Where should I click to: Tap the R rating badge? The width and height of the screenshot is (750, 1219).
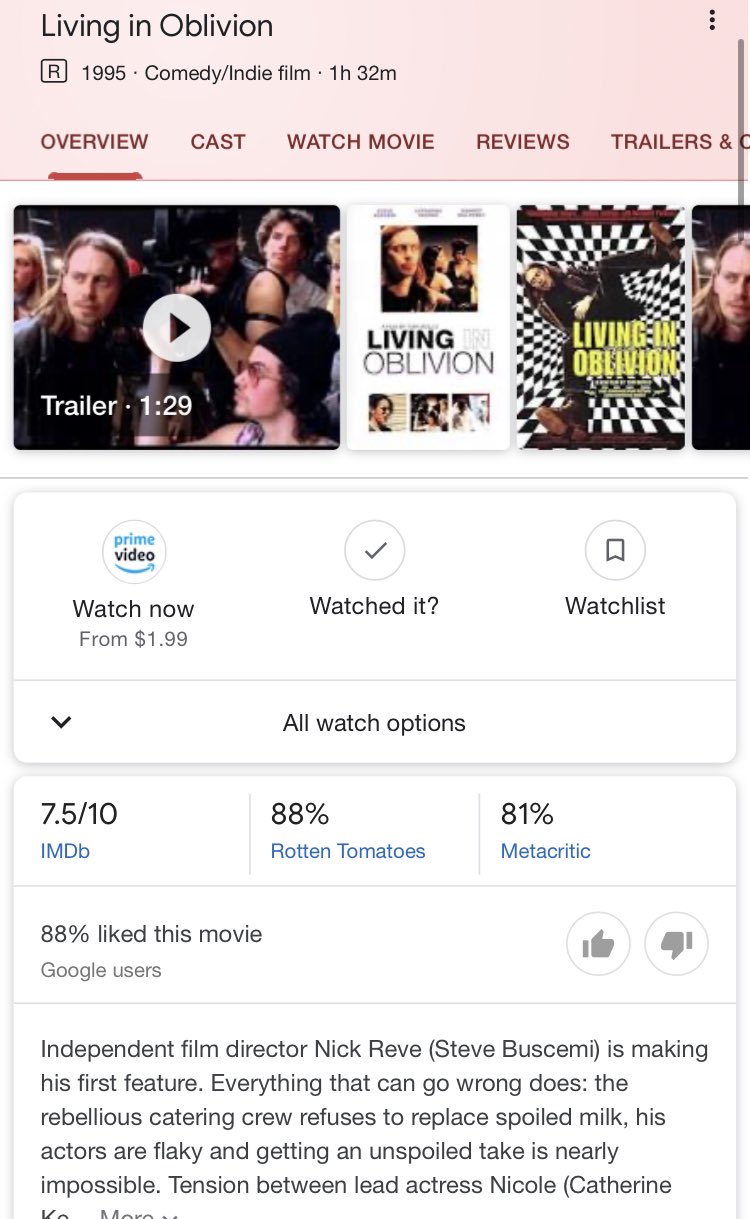(x=54, y=72)
